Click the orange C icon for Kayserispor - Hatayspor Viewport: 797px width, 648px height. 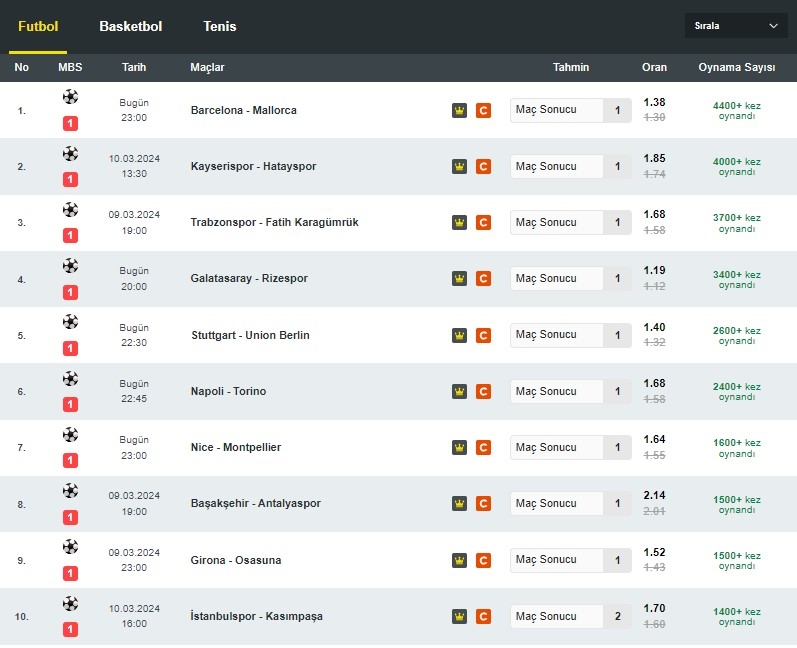[483, 166]
